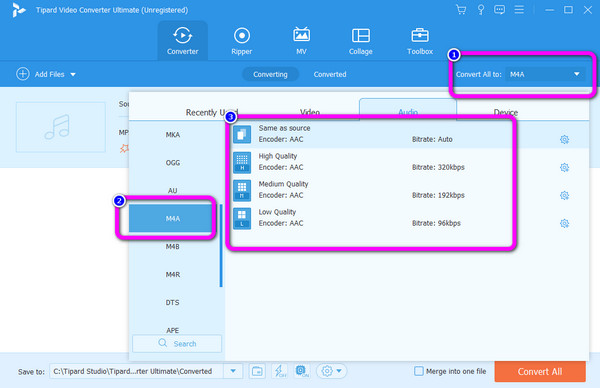Viewport: 600px width, 388px height.
Task: Click the Tipard app logo
Action: click(x=18, y=10)
